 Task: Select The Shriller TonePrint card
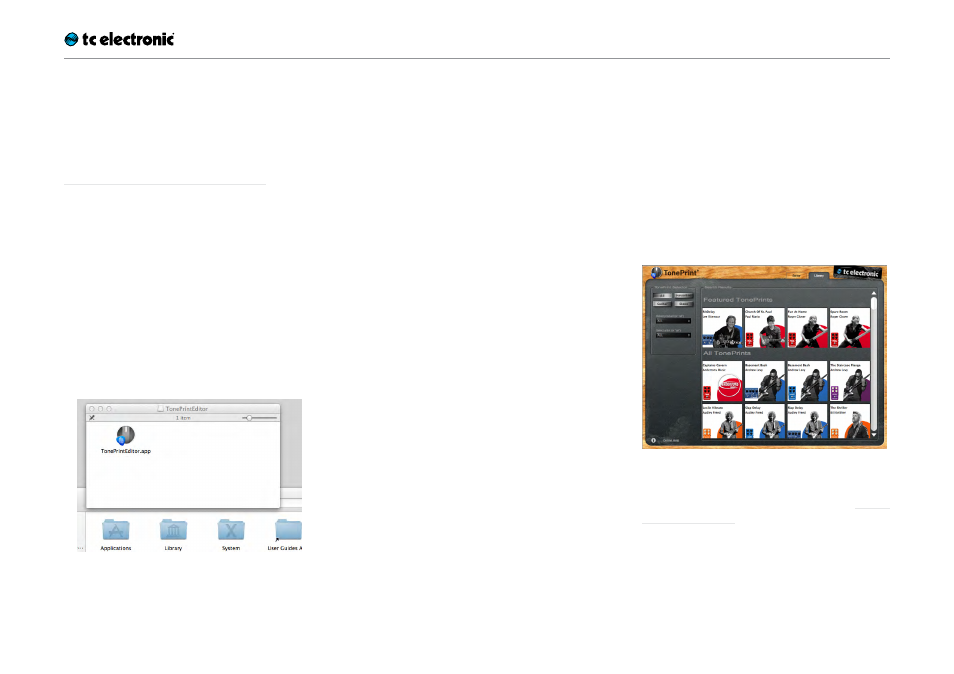850,422
